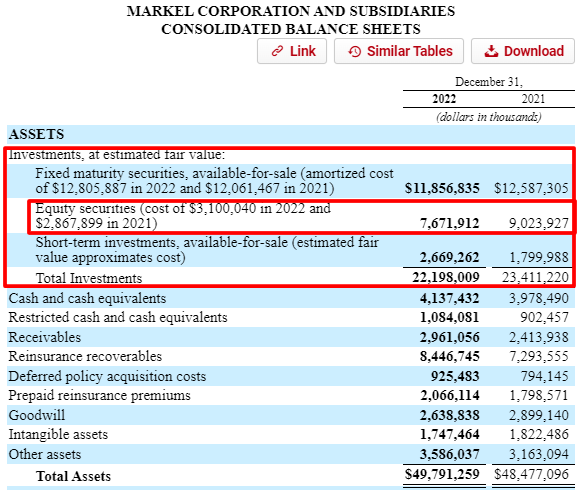Select Fixed maturity securities row label
The height and width of the screenshot is (490, 581).
214,181
